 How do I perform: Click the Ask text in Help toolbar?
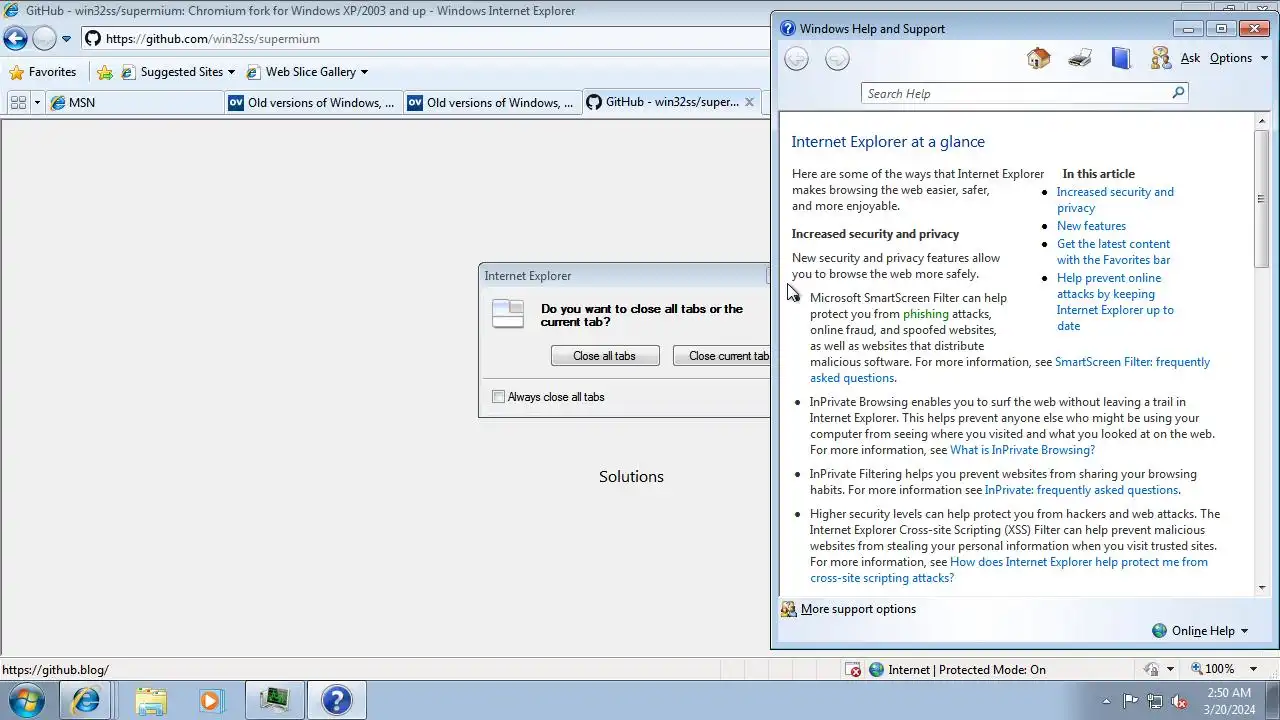pos(1190,58)
